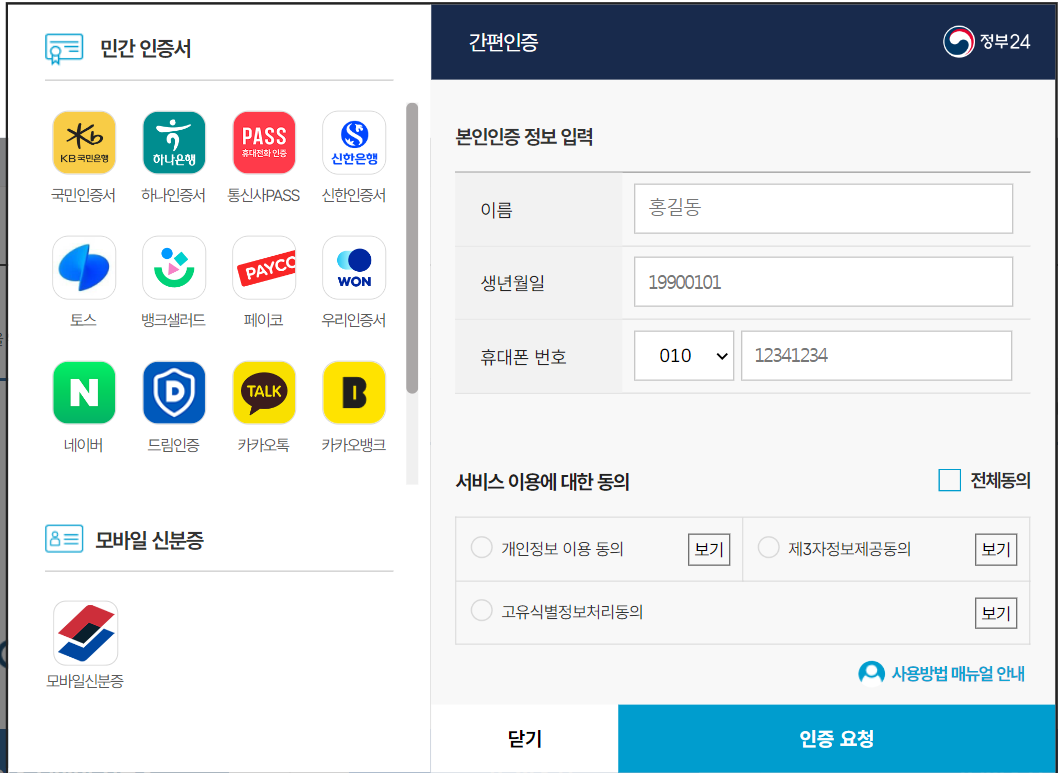Click the 정부24 logo
1058x773 pixels.
(x=986, y=42)
